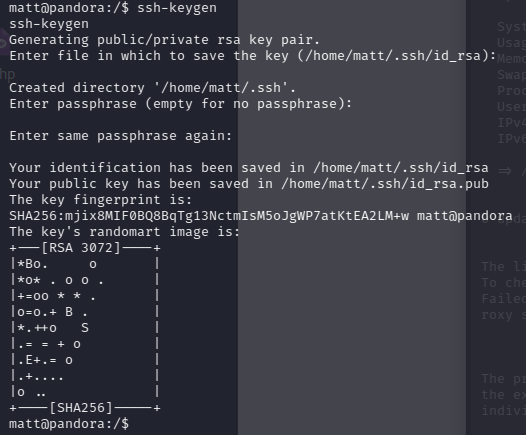Image resolution: width=526 pixels, height=435 pixels.
Task: Click the faded 'Failed' text in the background
Action: (504, 298)
